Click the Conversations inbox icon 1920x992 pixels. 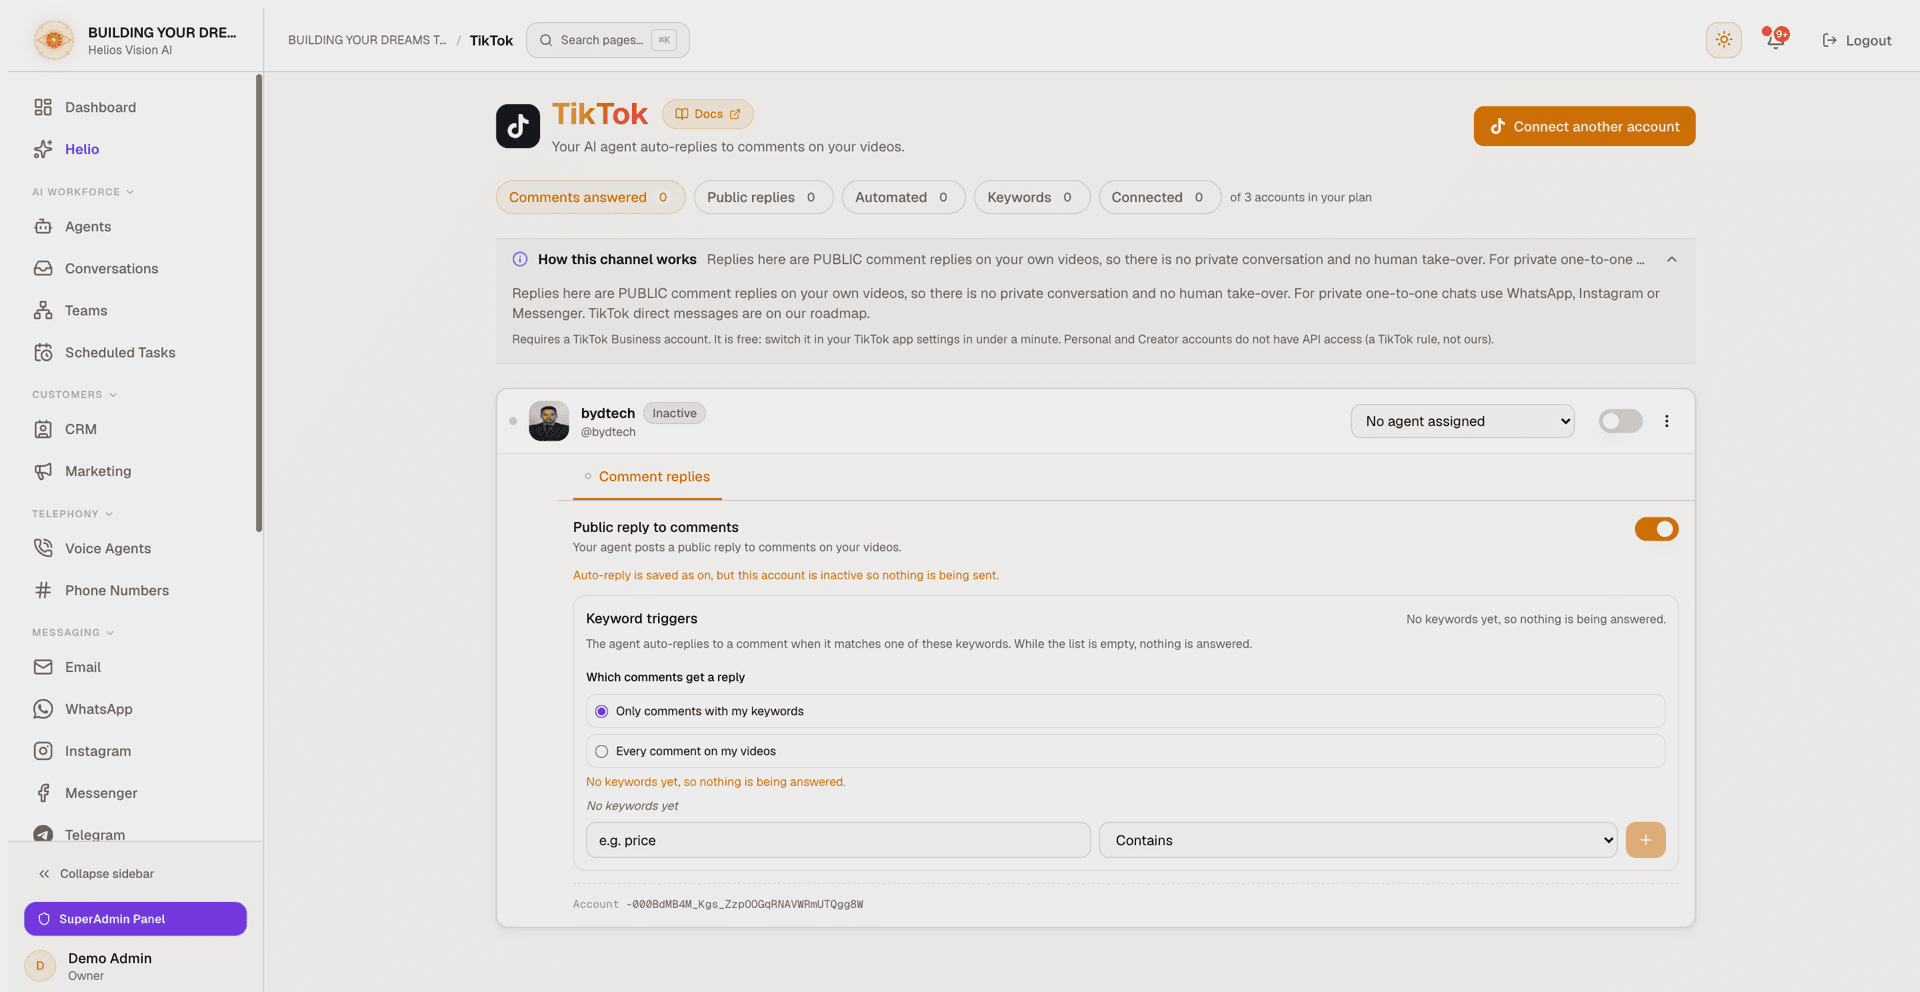coord(43,269)
